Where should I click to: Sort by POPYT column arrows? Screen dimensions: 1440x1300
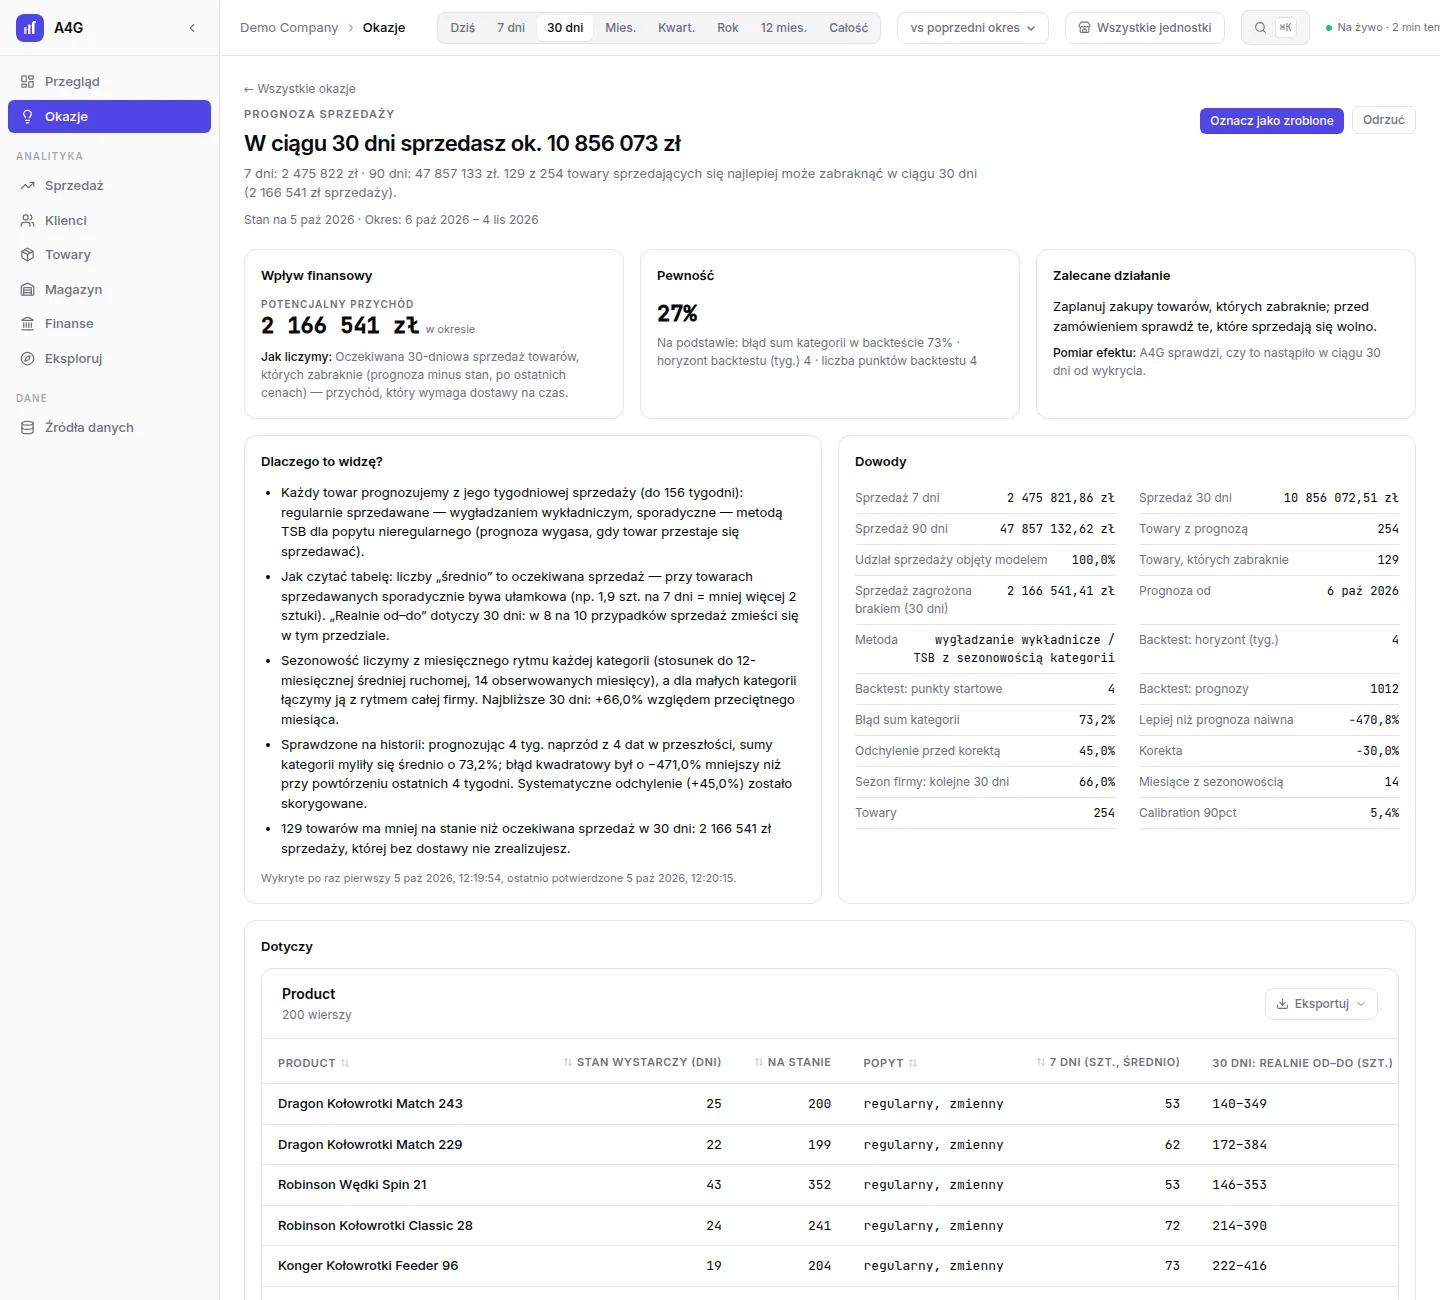(913, 1063)
